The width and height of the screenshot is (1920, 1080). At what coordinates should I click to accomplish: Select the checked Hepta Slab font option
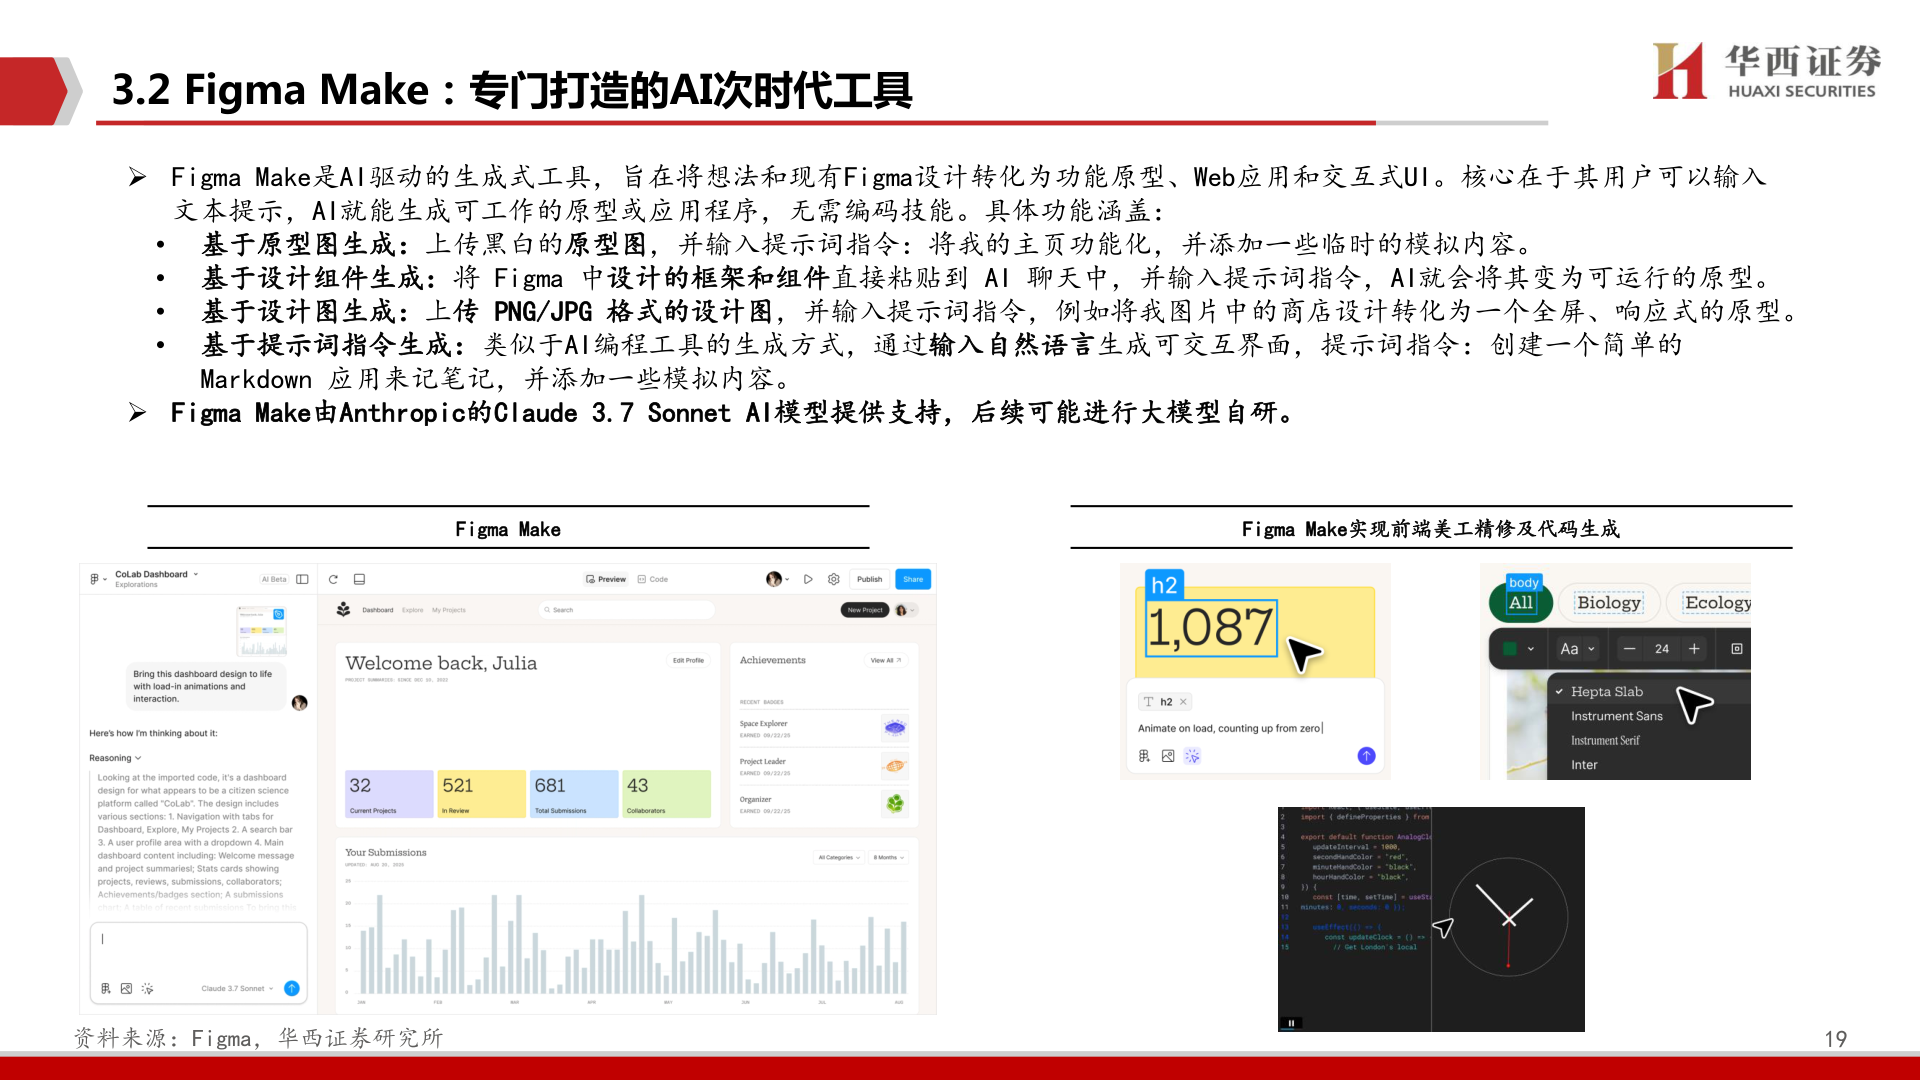click(x=1606, y=691)
